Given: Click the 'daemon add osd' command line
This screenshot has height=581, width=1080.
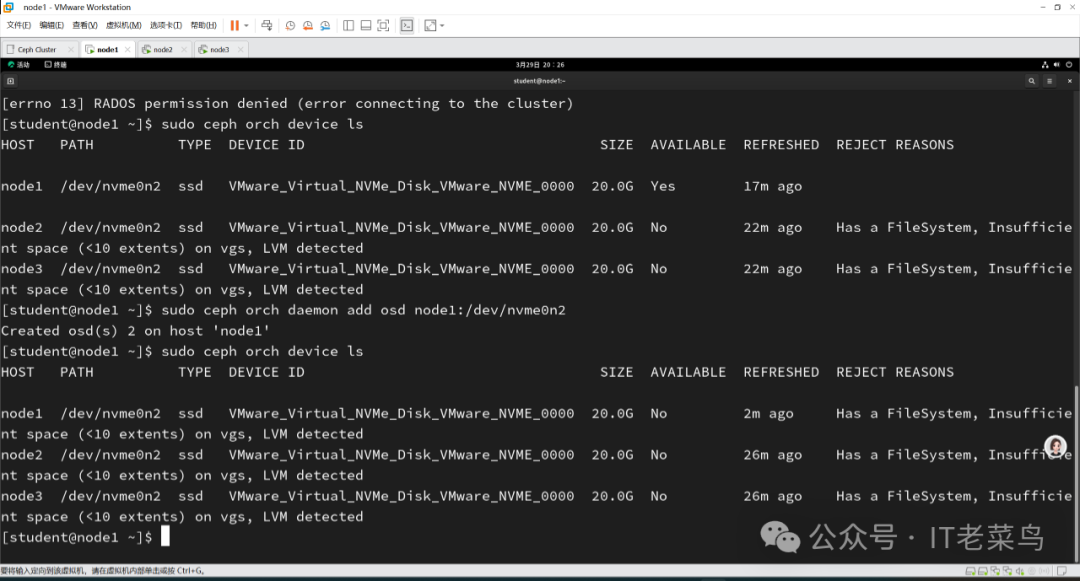Looking at the screenshot, I should tap(283, 310).
